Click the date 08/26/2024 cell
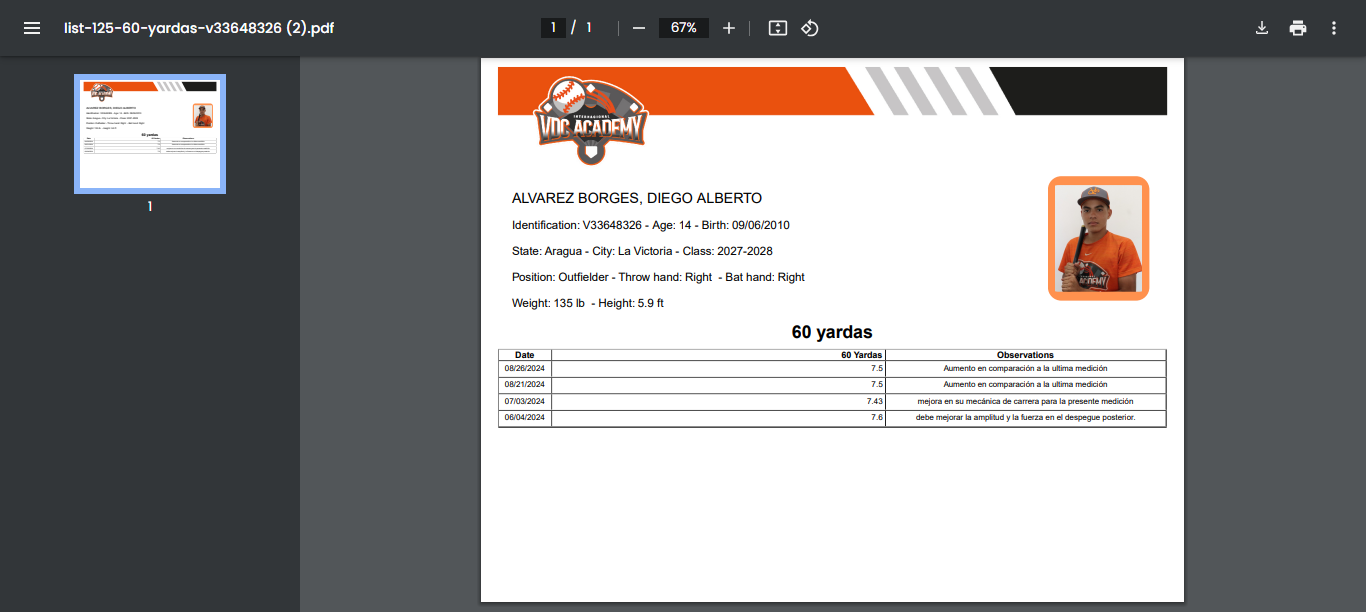 pyautogui.click(x=525, y=368)
